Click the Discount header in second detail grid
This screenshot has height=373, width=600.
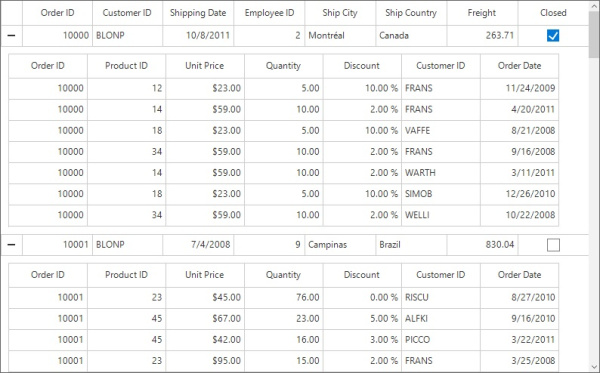tap(362, 275)
